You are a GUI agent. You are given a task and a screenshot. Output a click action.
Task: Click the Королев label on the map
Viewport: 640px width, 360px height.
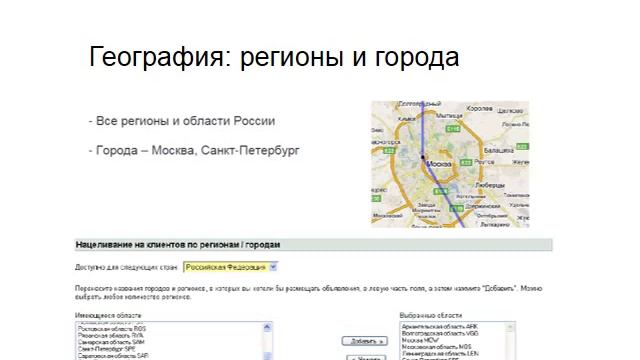pyautogui.click(x=479, y=109)
